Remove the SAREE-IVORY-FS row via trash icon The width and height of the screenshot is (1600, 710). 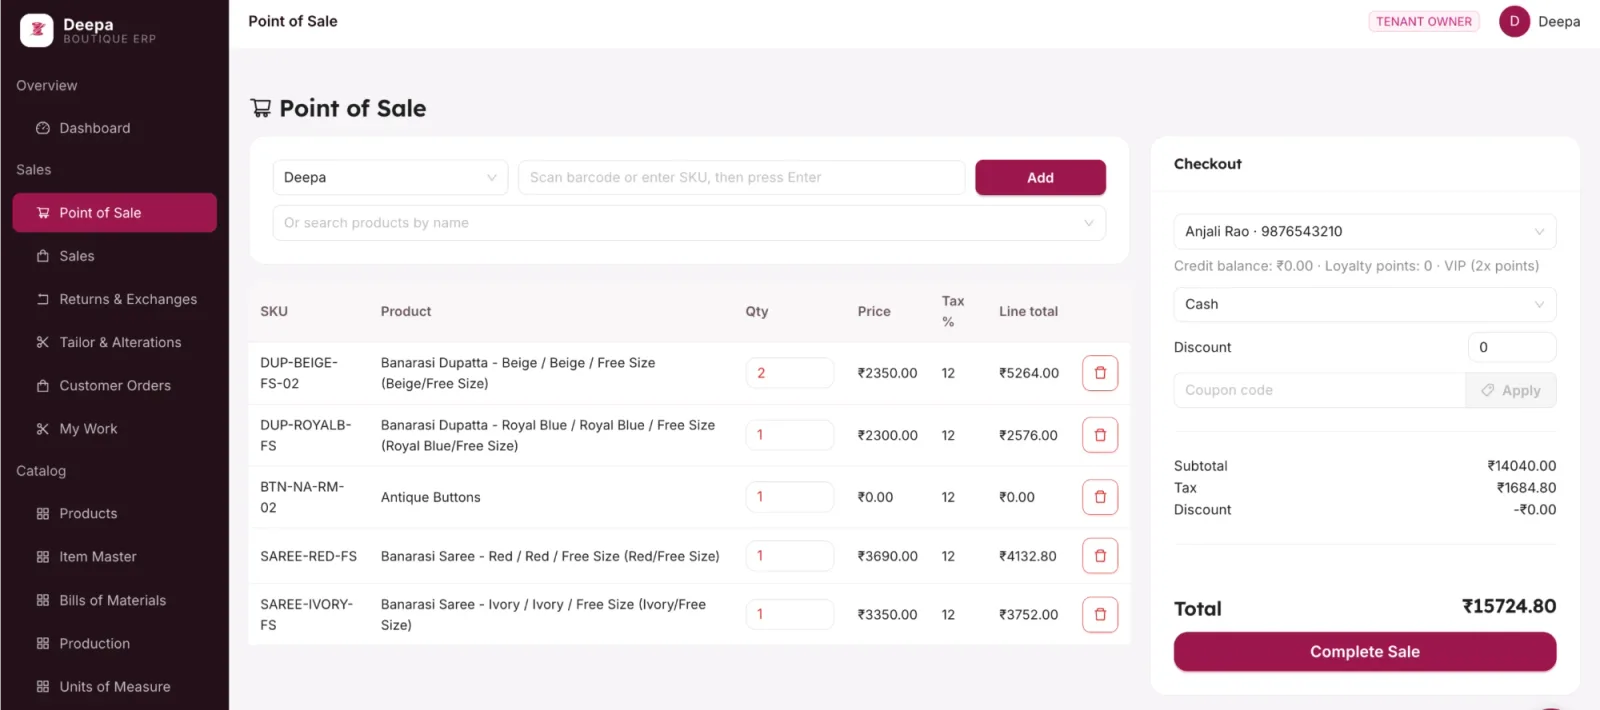(x=1100, y=614)
